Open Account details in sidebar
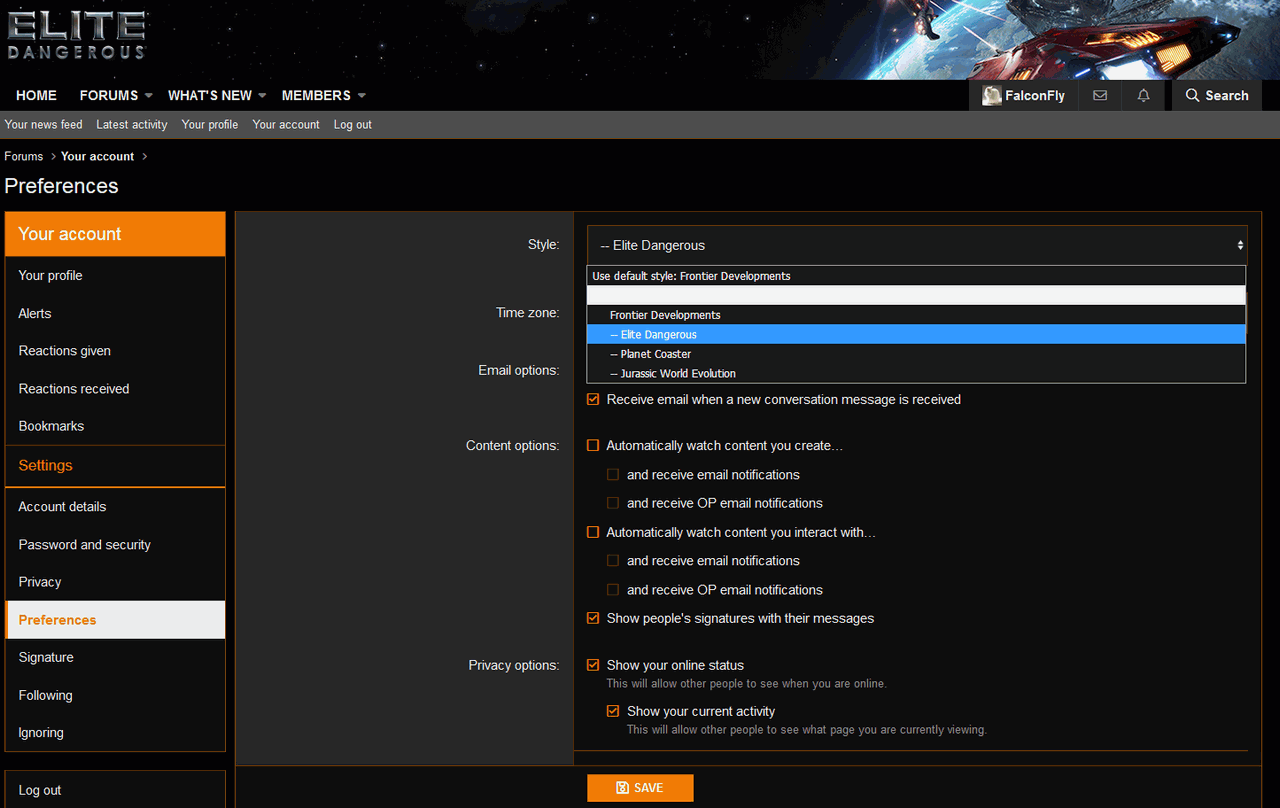The width and height of the screenshot is (1280, 808). pyautogui.click(x=115, y=507)
